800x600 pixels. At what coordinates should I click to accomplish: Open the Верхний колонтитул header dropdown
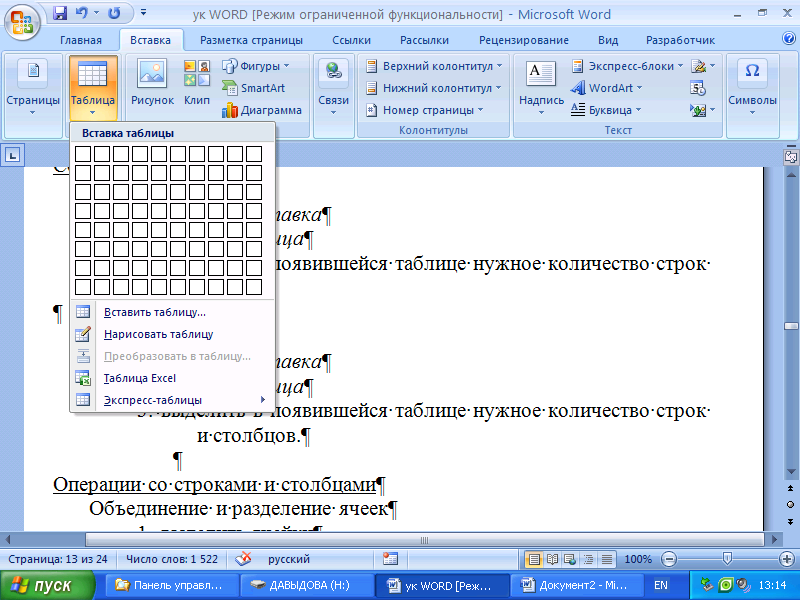click(435, 66)
